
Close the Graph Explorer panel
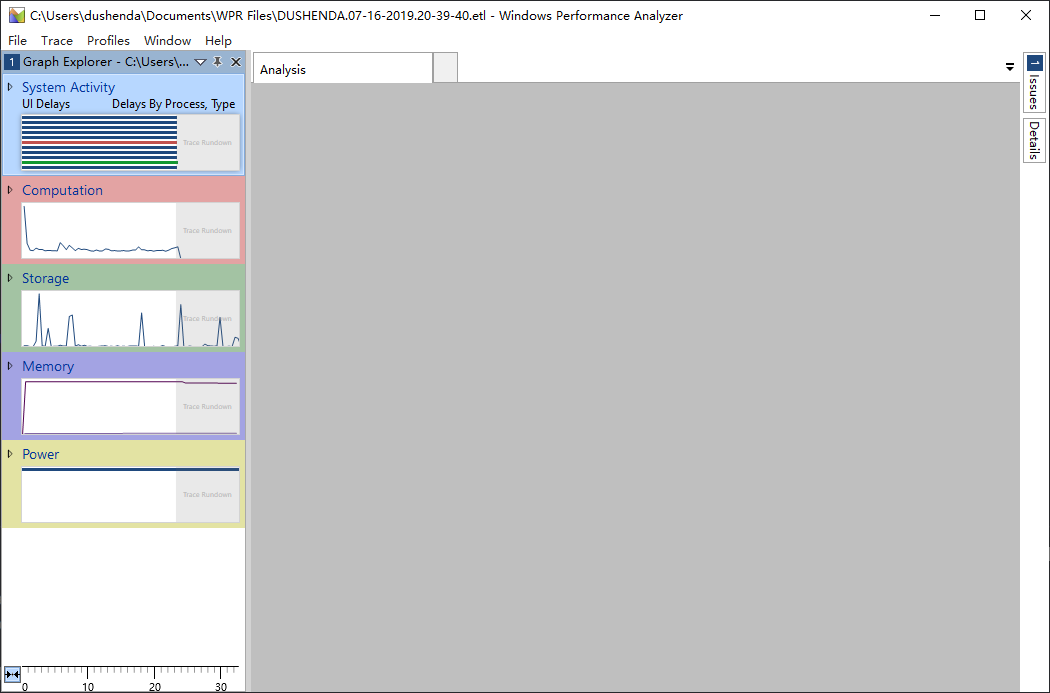(236, 62)
